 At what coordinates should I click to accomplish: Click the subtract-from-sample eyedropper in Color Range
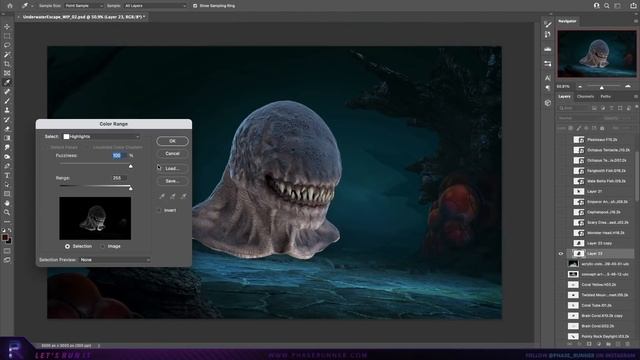click(184, 196)
